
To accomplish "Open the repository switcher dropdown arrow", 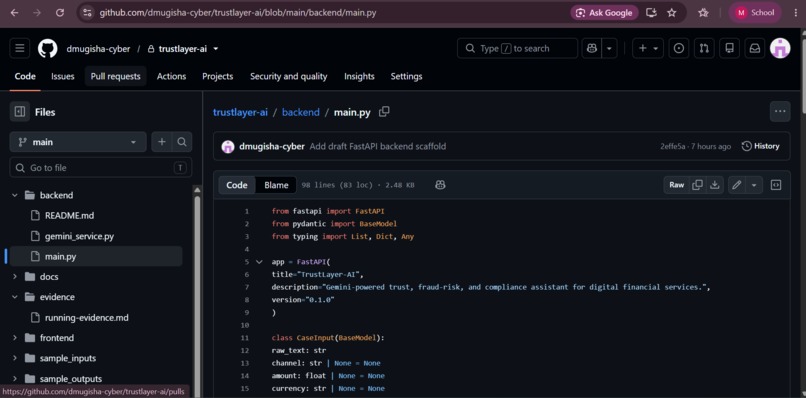I will click(216, 49).
